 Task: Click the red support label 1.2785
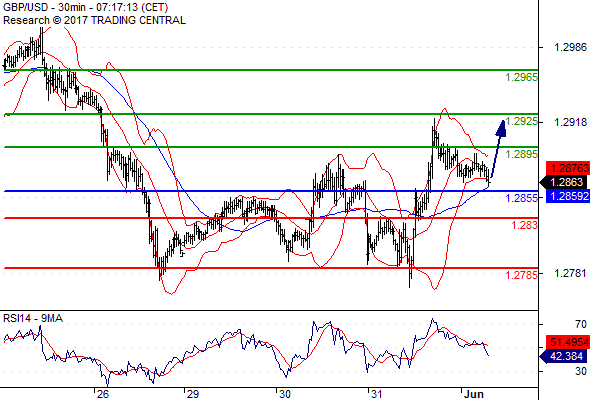coord(521,275)
